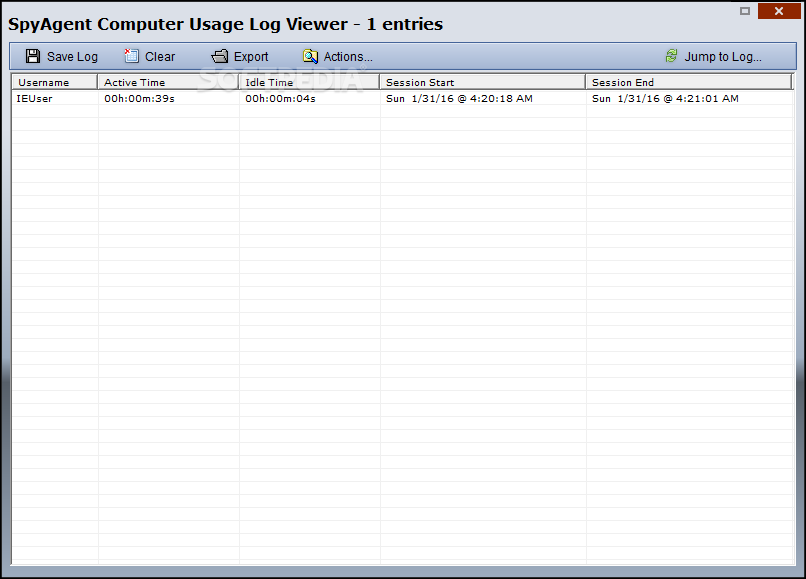Click the idle time value 00h:00m:04s
This screenshot has width=806, height=579.
click(280, 98)
